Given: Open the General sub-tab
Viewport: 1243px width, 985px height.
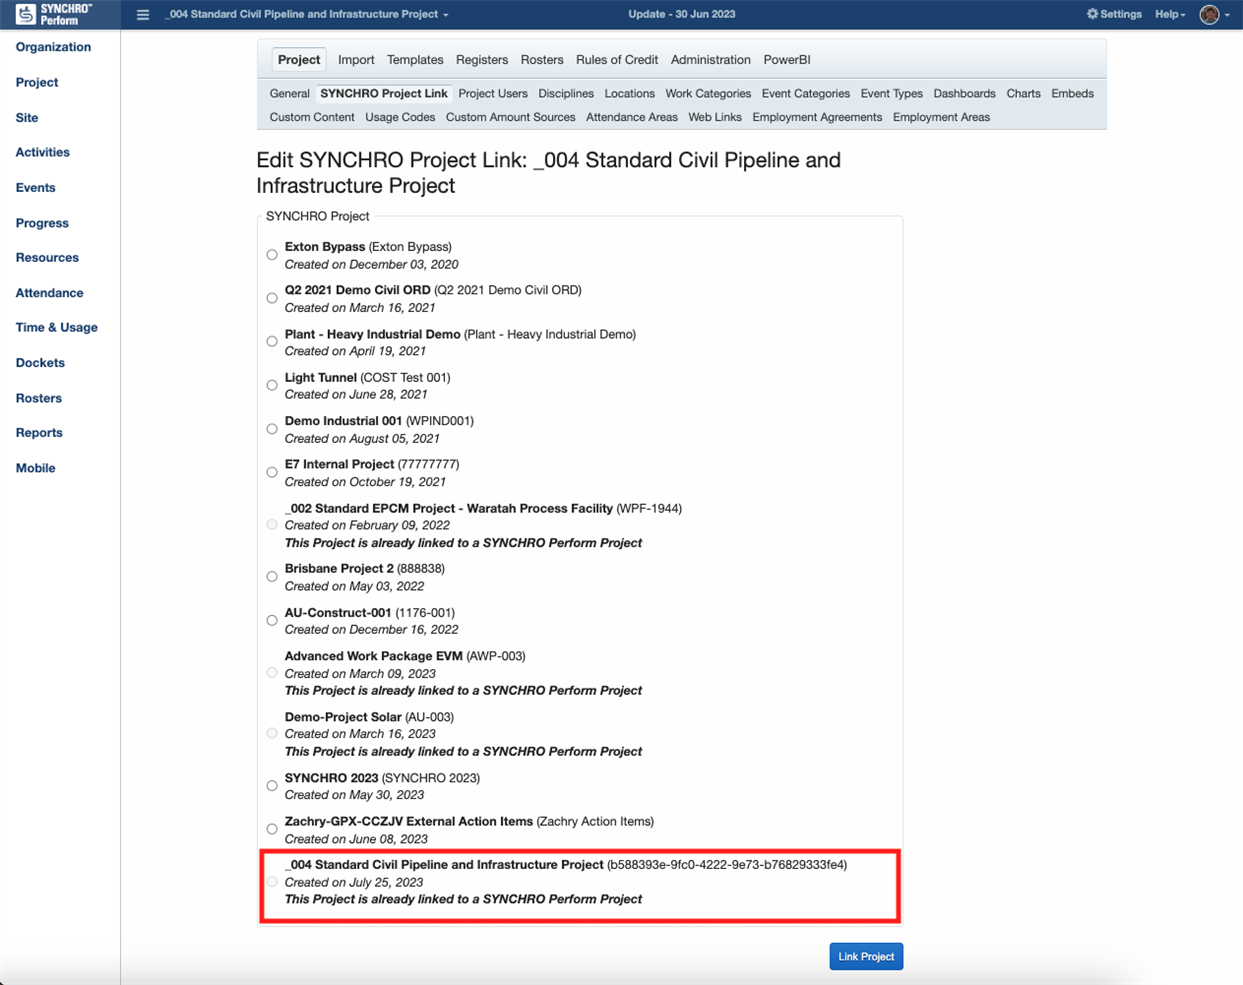Looking at the screenshot, I should [290, 94].
